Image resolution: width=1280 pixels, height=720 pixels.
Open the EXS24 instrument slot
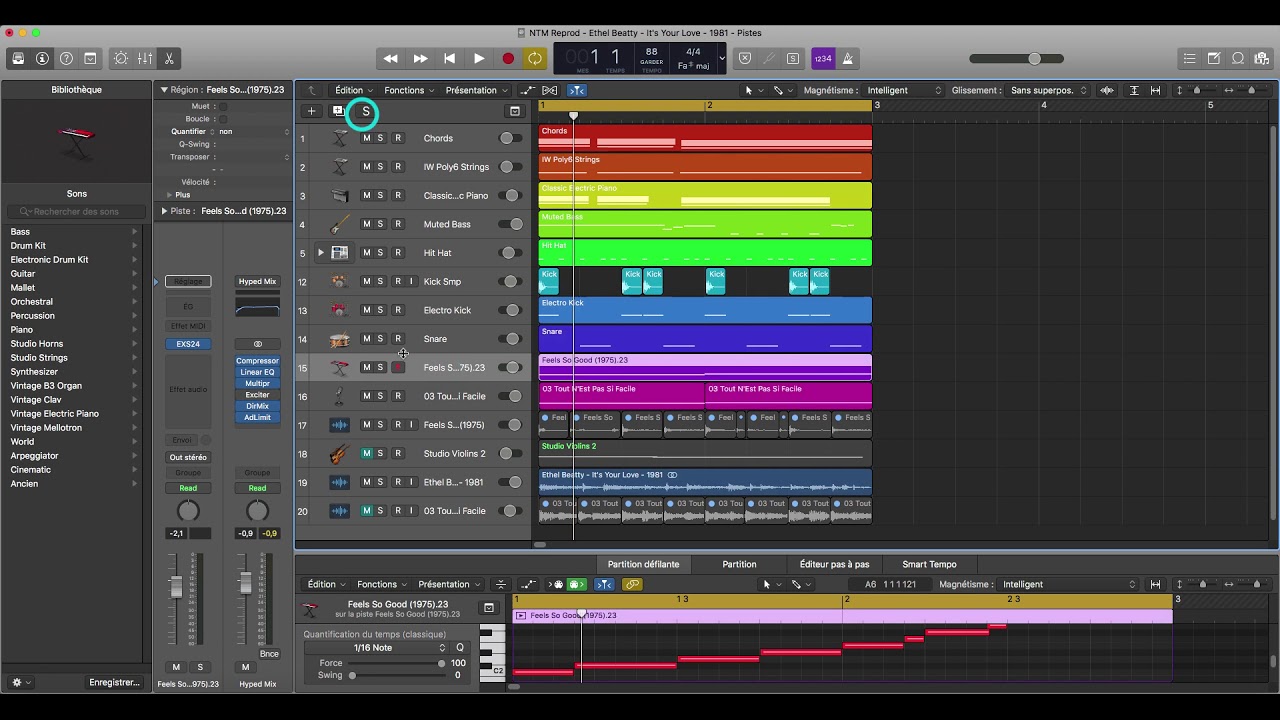pyautogui.click(x=188, y=344)
